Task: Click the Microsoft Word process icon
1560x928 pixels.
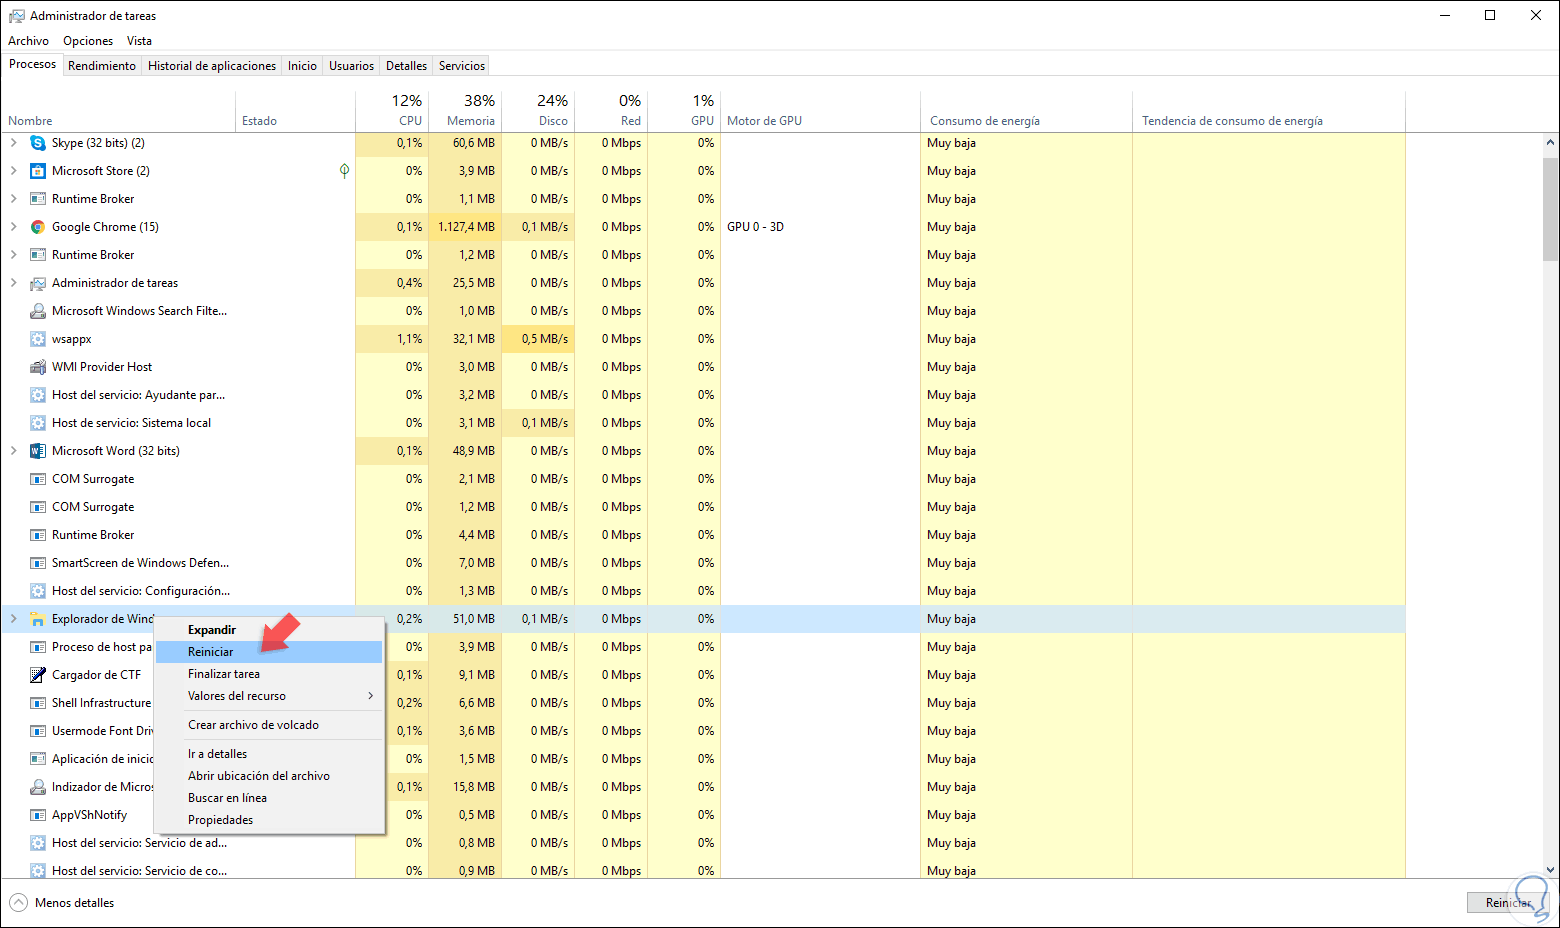Action: pyautogui.click(x=38, y=451)
